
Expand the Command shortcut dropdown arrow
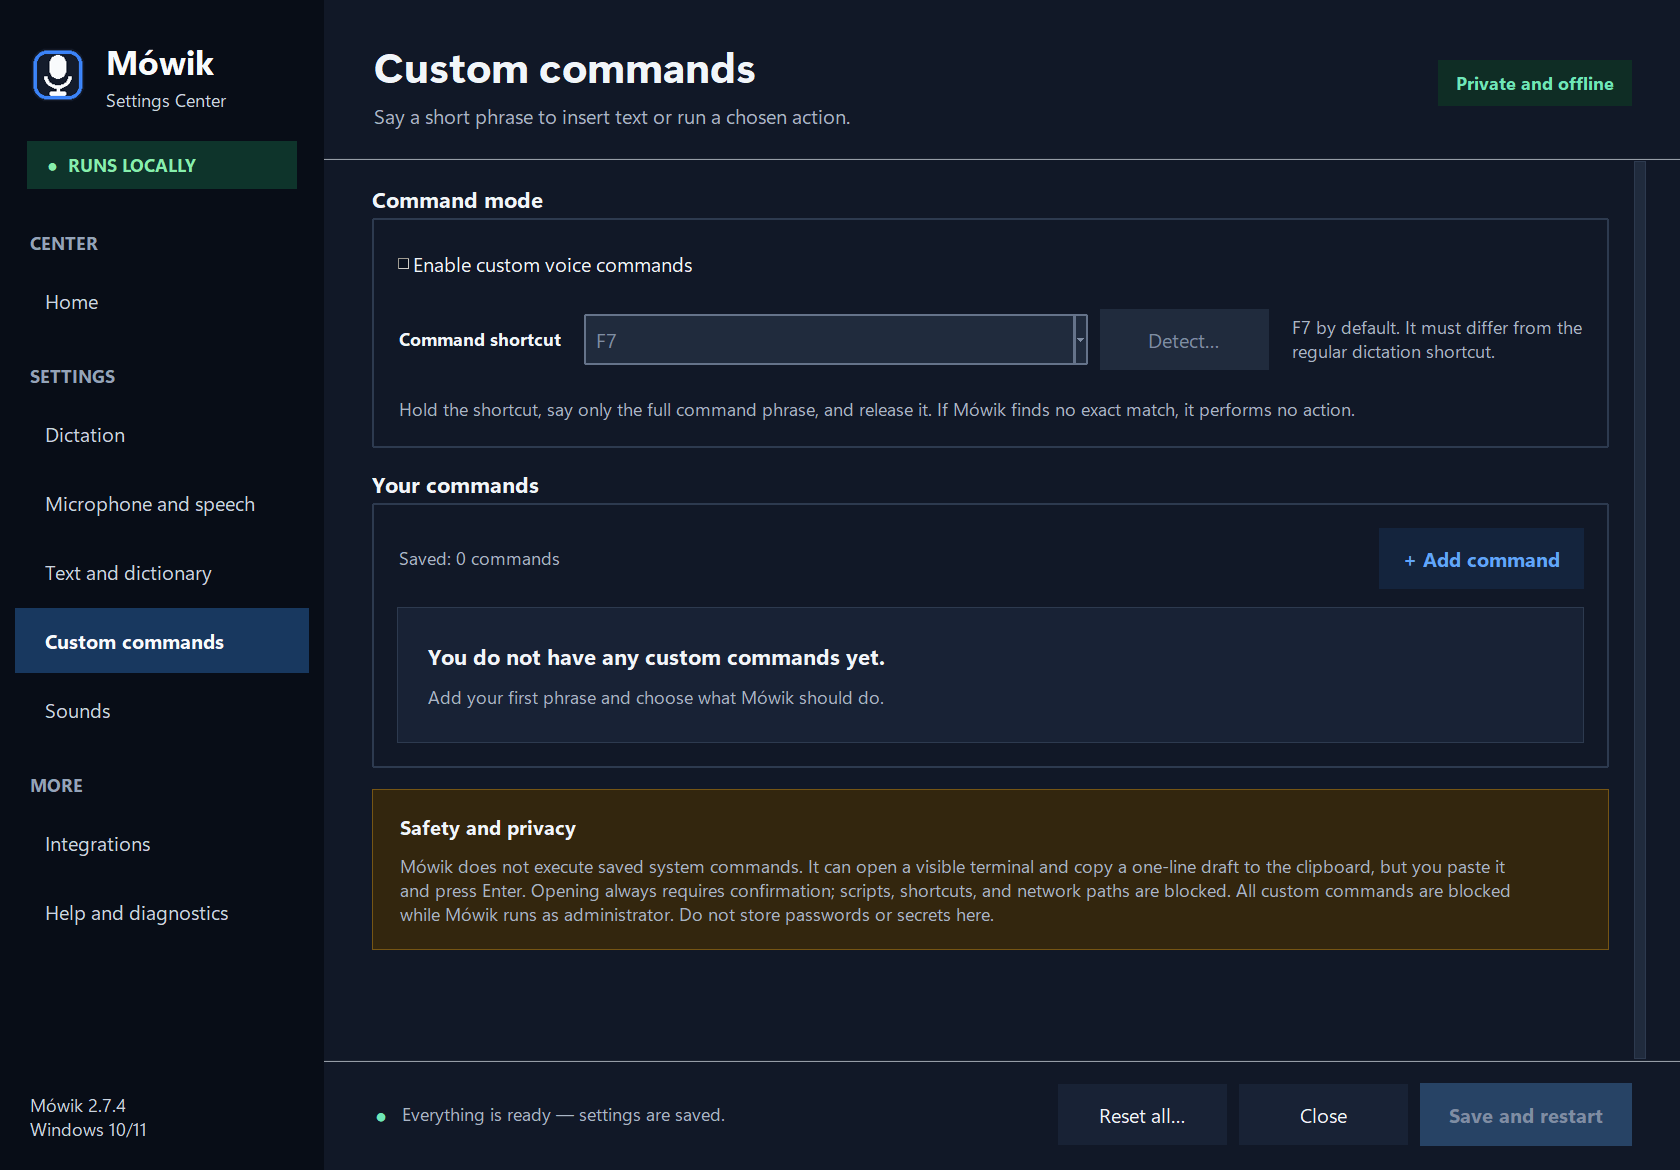[x=1080, y=340]
